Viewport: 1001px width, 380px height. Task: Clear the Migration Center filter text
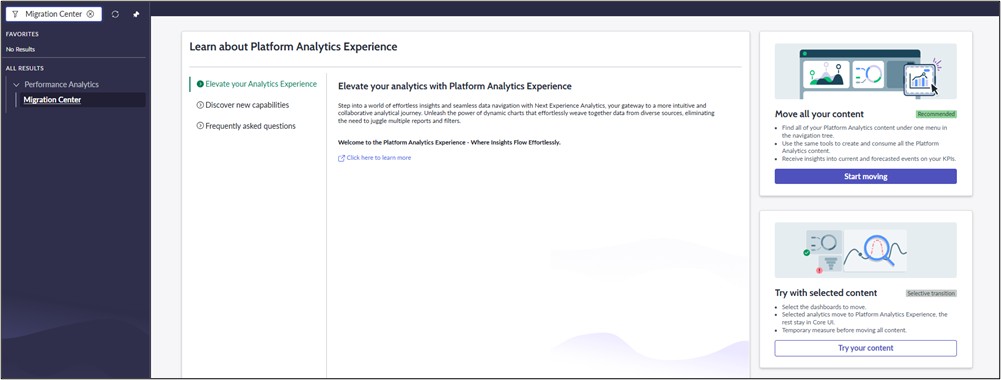(90, 14)
